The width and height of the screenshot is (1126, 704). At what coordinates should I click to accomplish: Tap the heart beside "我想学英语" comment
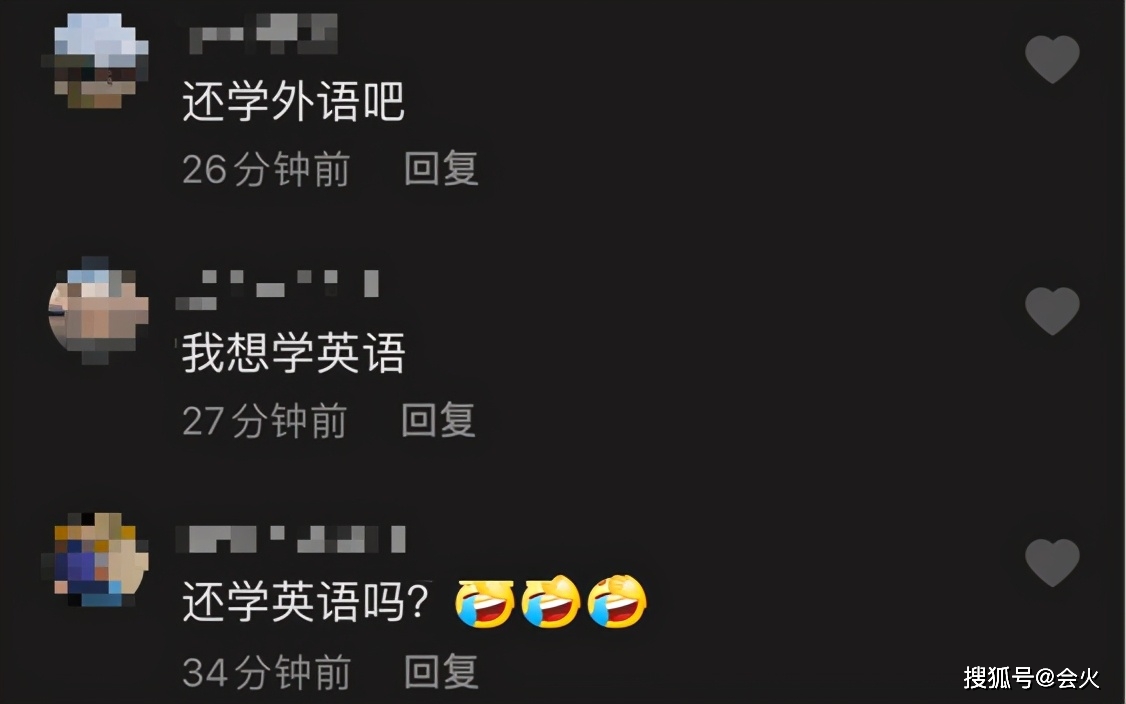pyautogui.click(x=1052, y=311)
